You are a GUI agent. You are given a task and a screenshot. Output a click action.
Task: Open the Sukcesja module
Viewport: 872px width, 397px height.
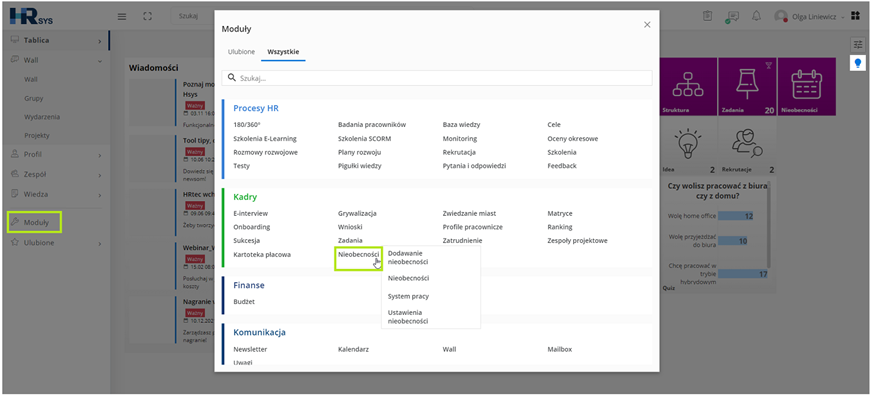tap(246, 241)
